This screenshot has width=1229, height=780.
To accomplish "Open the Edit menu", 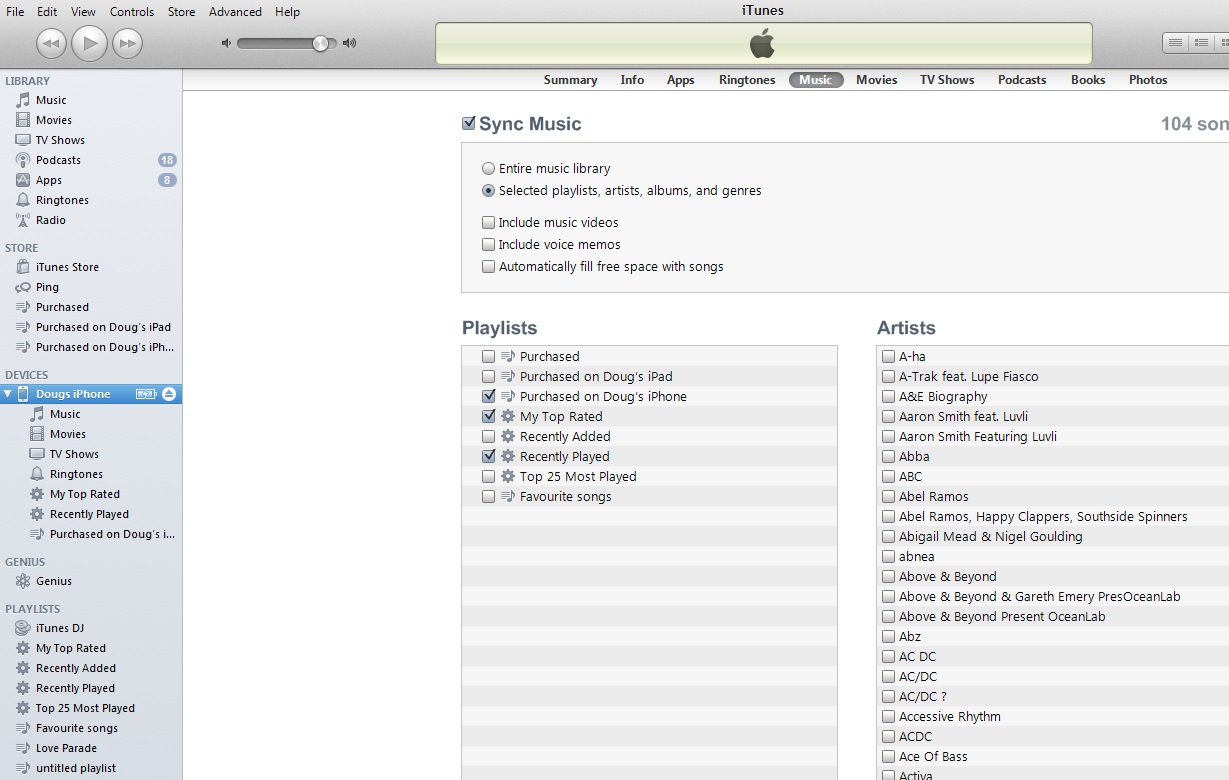I will (x=47, y=12).
